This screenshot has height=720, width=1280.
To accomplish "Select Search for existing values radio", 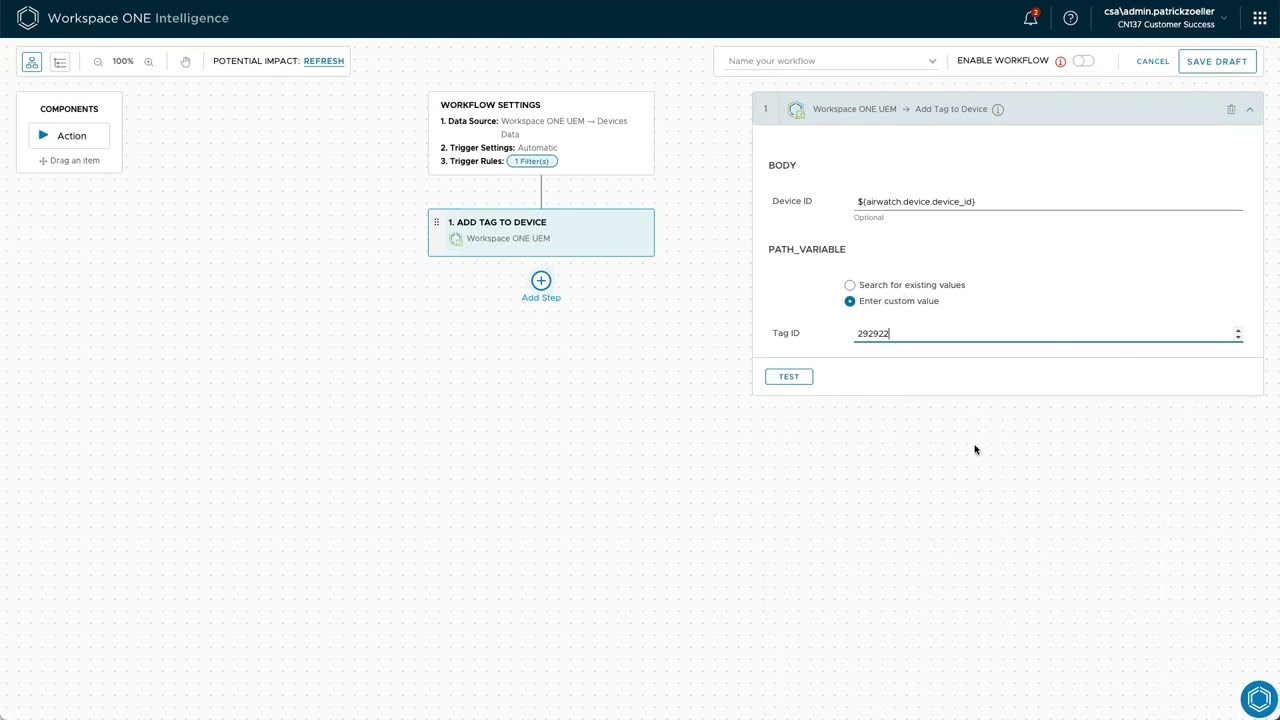I will [850, 285].
